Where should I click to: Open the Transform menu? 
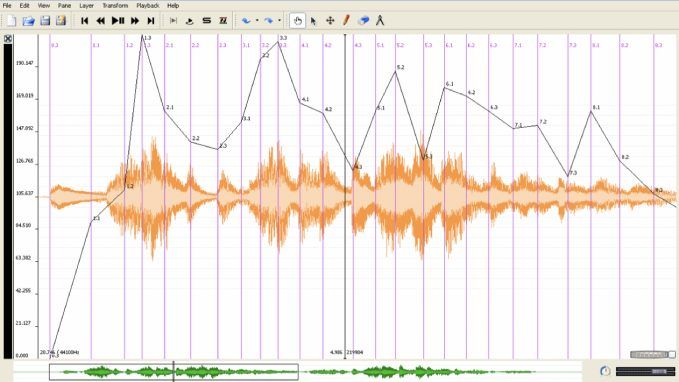[x=115, y=6]
